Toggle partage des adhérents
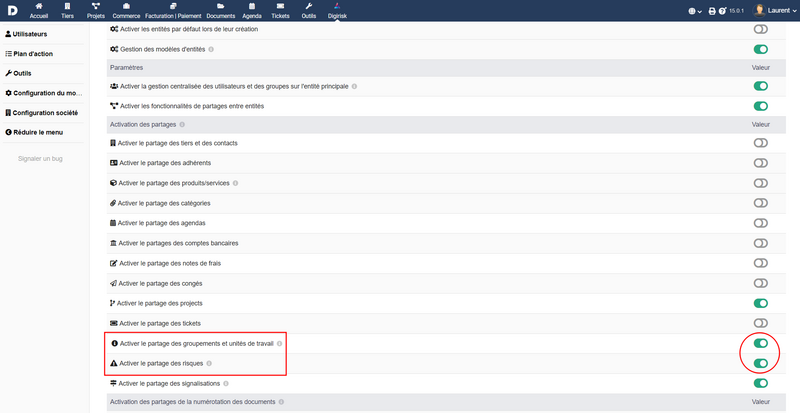Image resolution: width=800 pixels, height=413 pixels. (760, 163)
